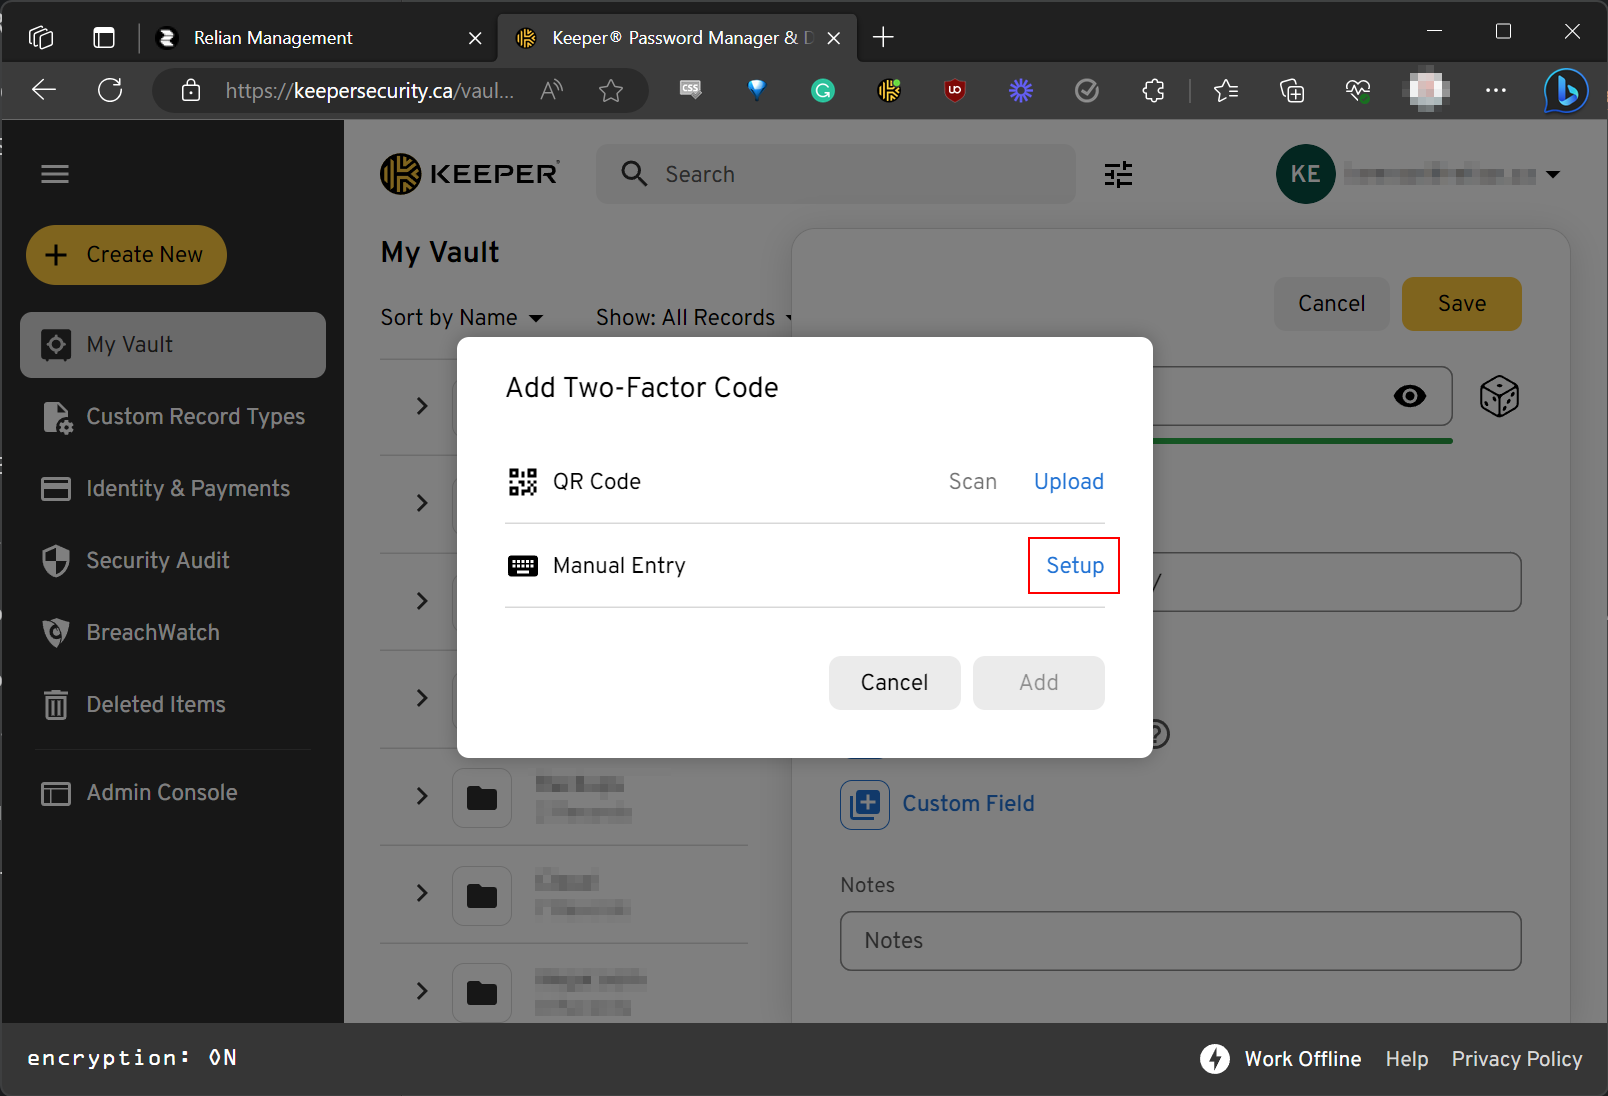Click into the Notes field
This screenshot has height=1096, width=1608.
[1181, 941]
